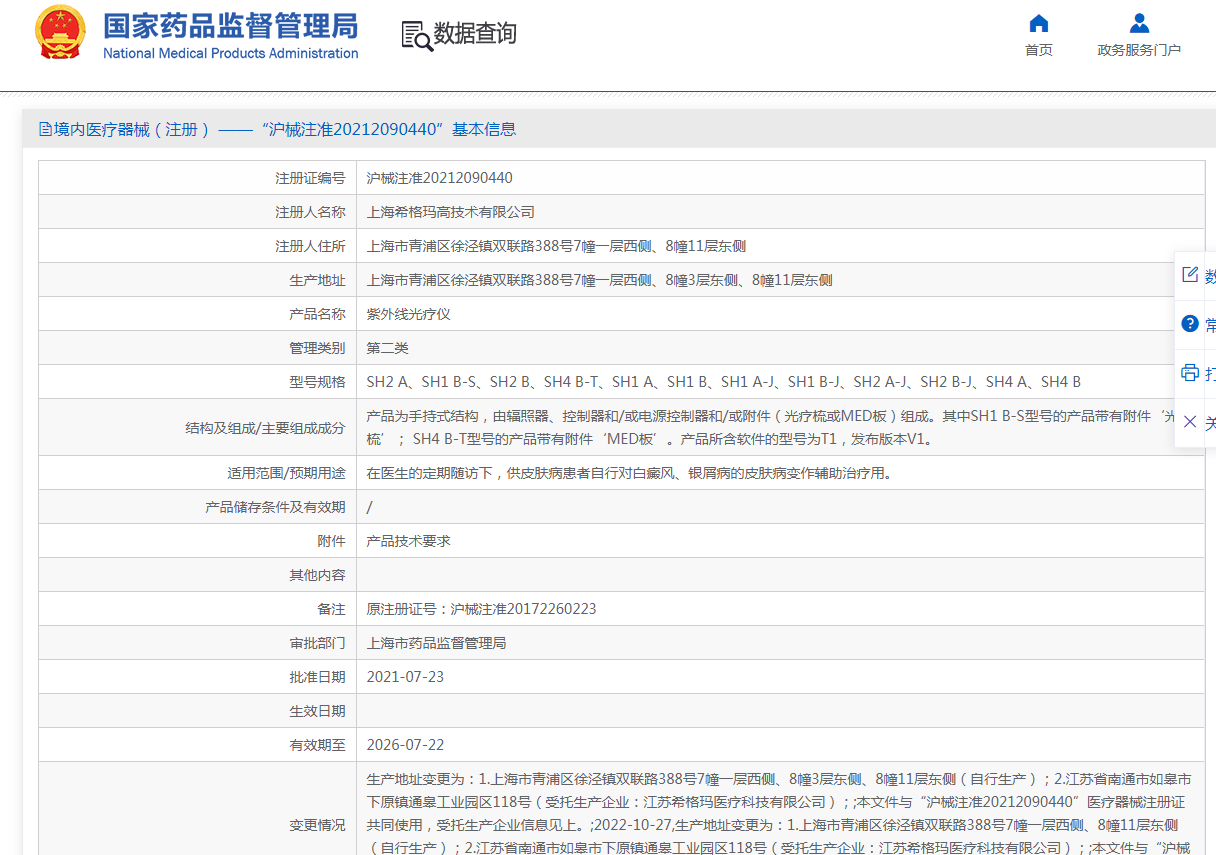Click the edit pencil icon in side panel
This screenshot has width=1216, height=855.
[x=1190, y=275]
